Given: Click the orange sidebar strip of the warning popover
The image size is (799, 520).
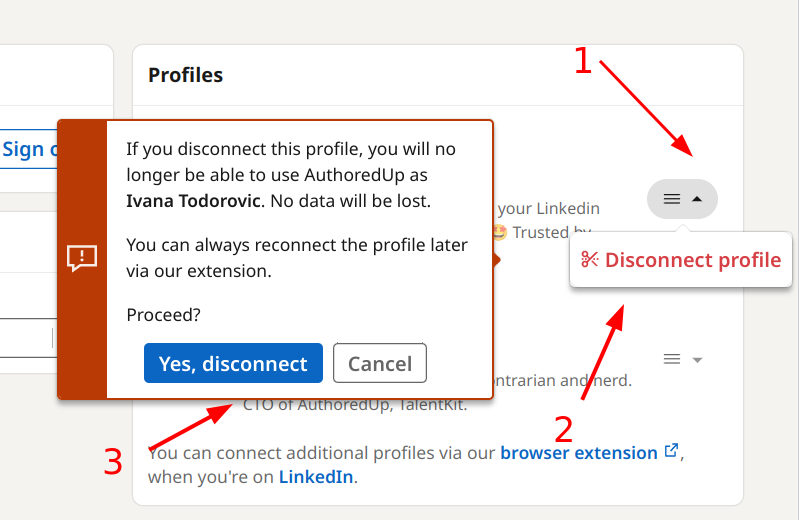Looking at the screenshot, I should point(82,259).
